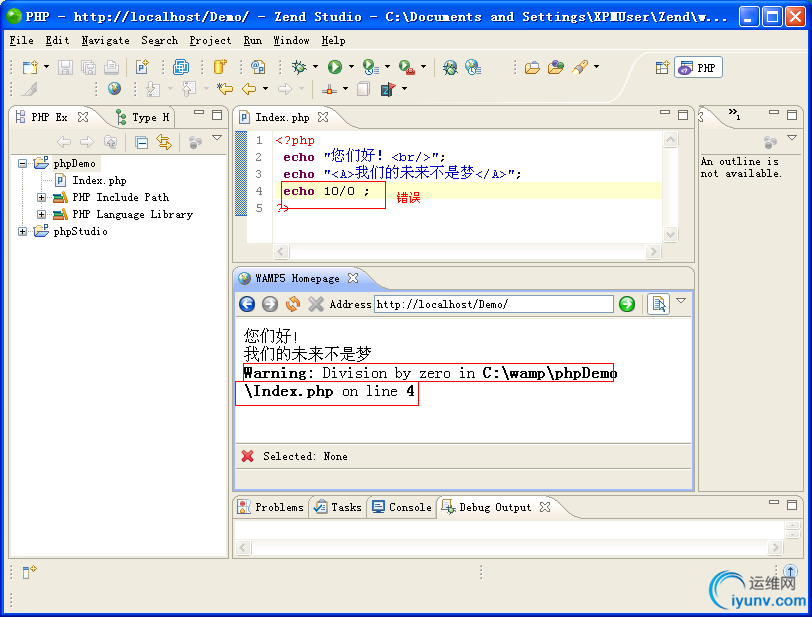Open the Edit menu
Screen dimensions: 812x617
(57, 40)
